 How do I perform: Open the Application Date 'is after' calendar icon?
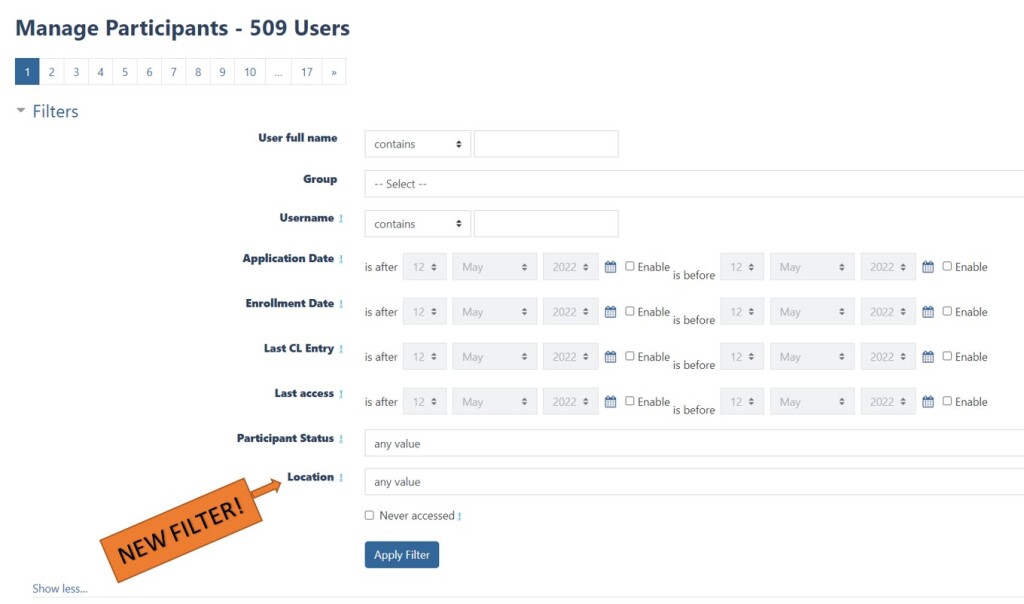click(x=611, y=267)
